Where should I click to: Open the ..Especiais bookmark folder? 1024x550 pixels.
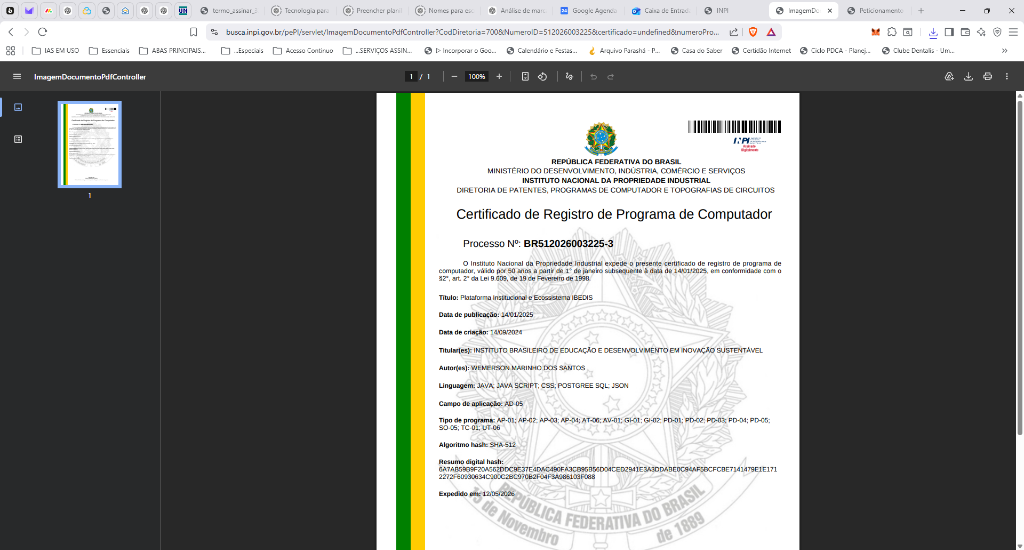[242, 50]
